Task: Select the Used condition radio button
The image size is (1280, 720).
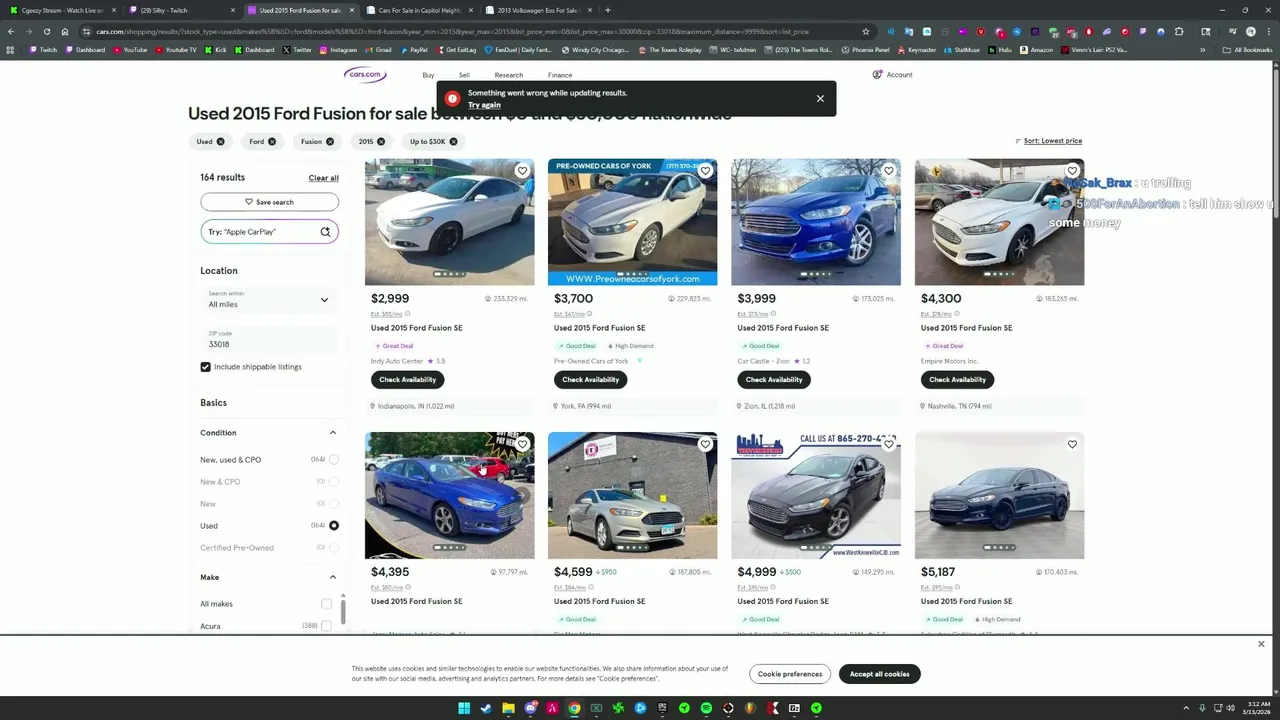Action: (x=334, y=526)
